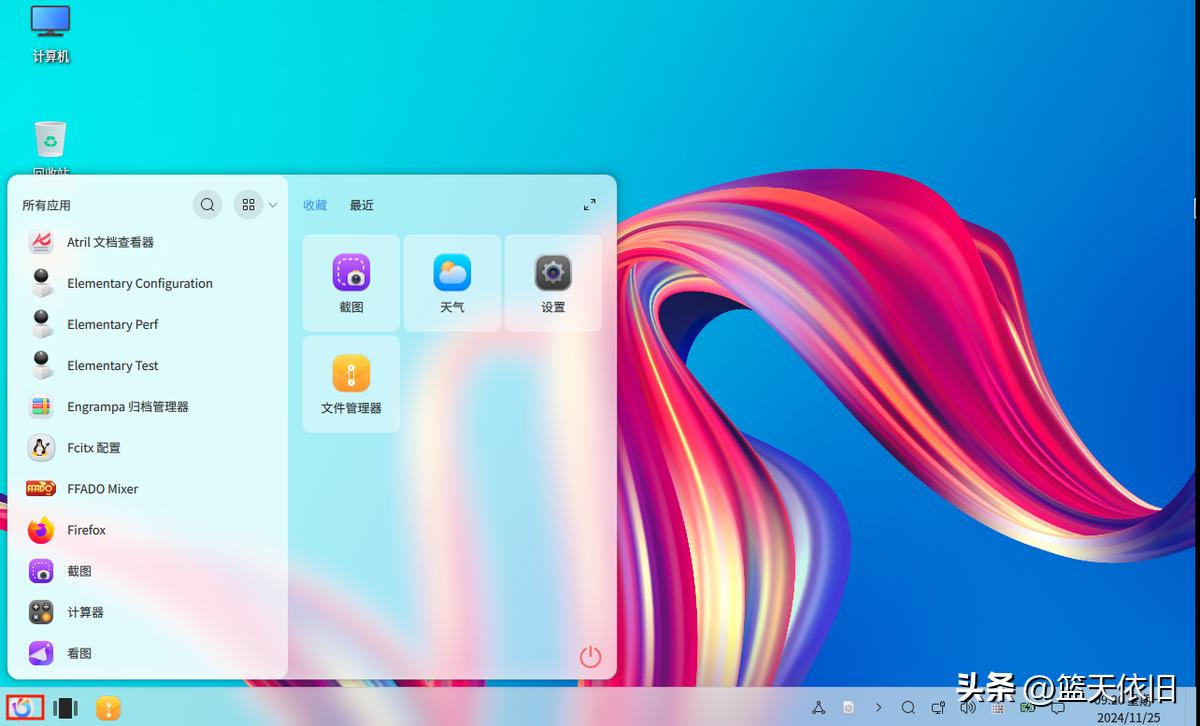Open 设置 settings from favorites
Screen dimensions: 1200x726
553,282
